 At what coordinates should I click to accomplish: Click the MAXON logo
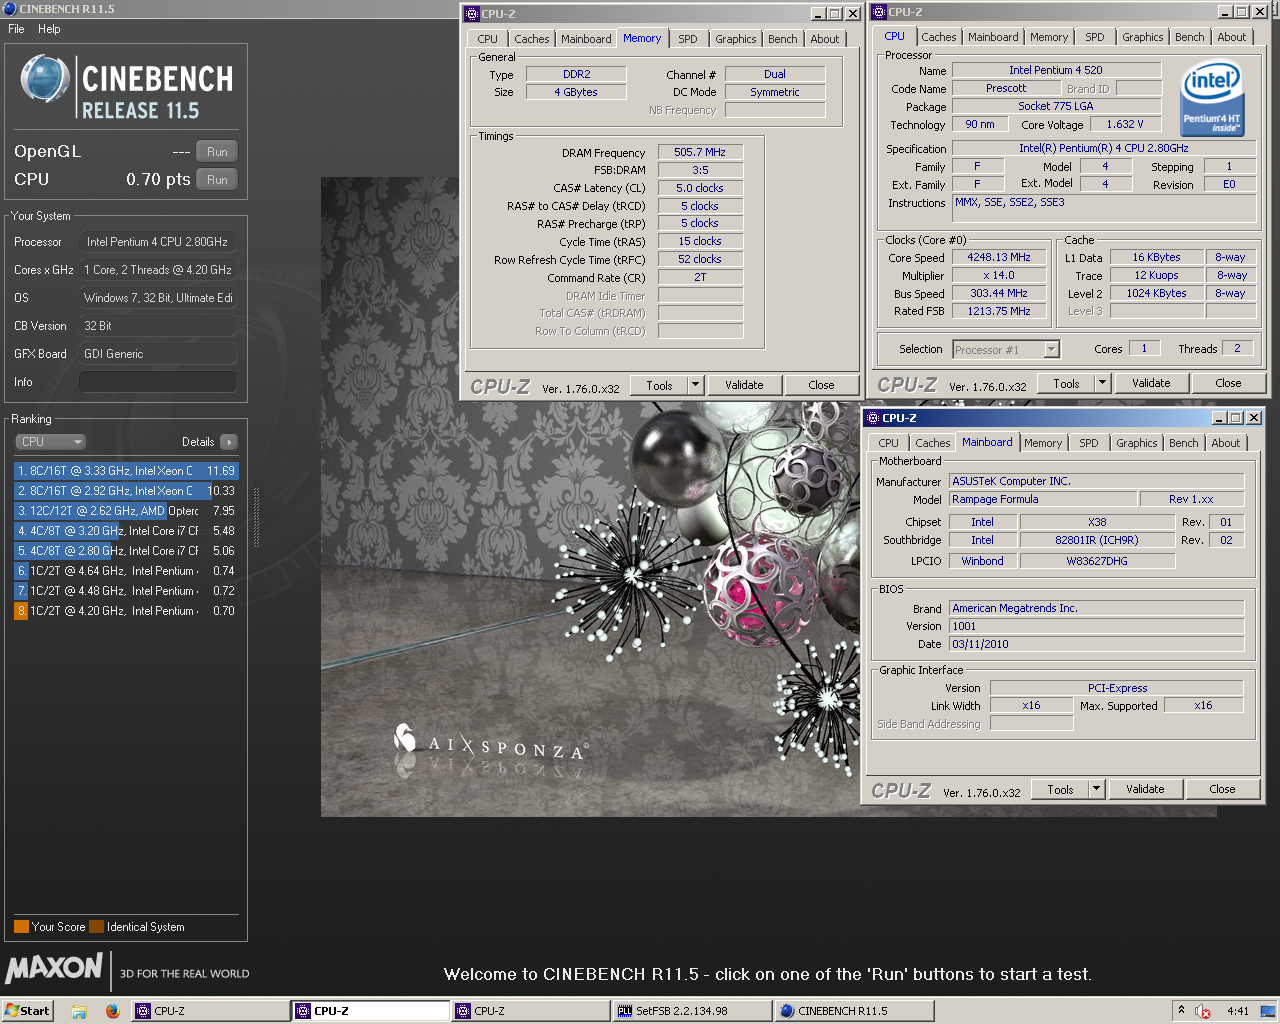pos(54,968)
